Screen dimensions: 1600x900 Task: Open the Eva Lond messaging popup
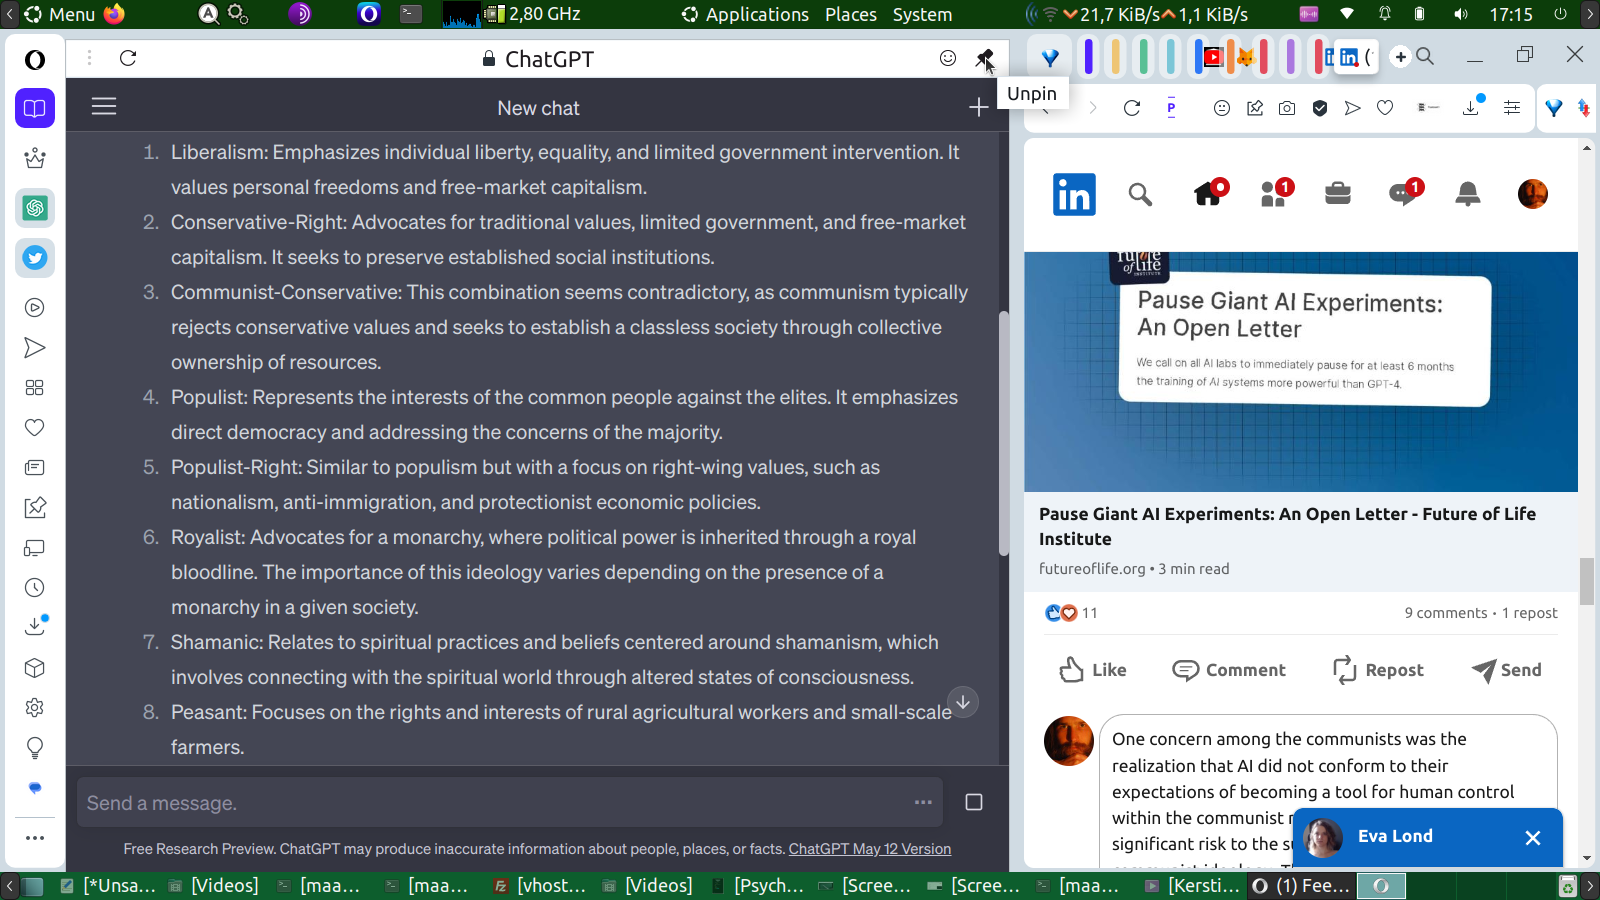point(1395,836)
